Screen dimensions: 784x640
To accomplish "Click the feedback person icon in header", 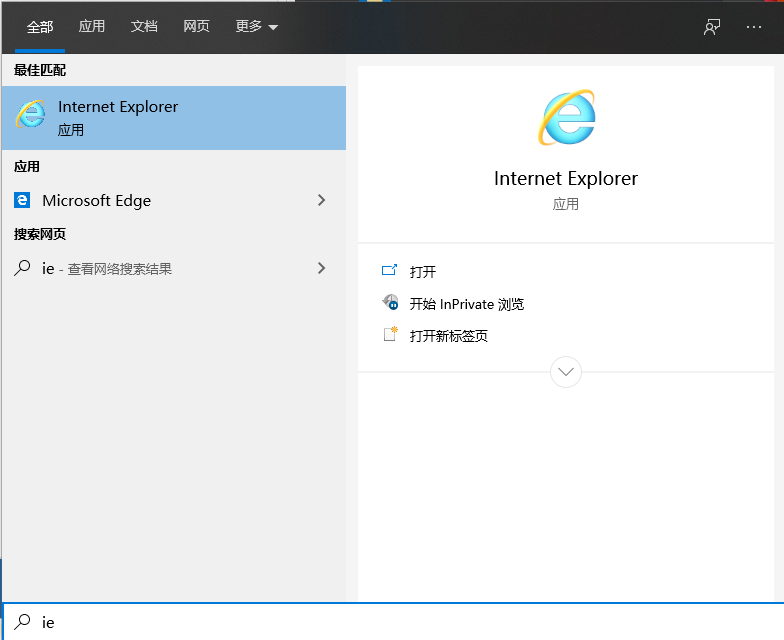I will (712, 27).
